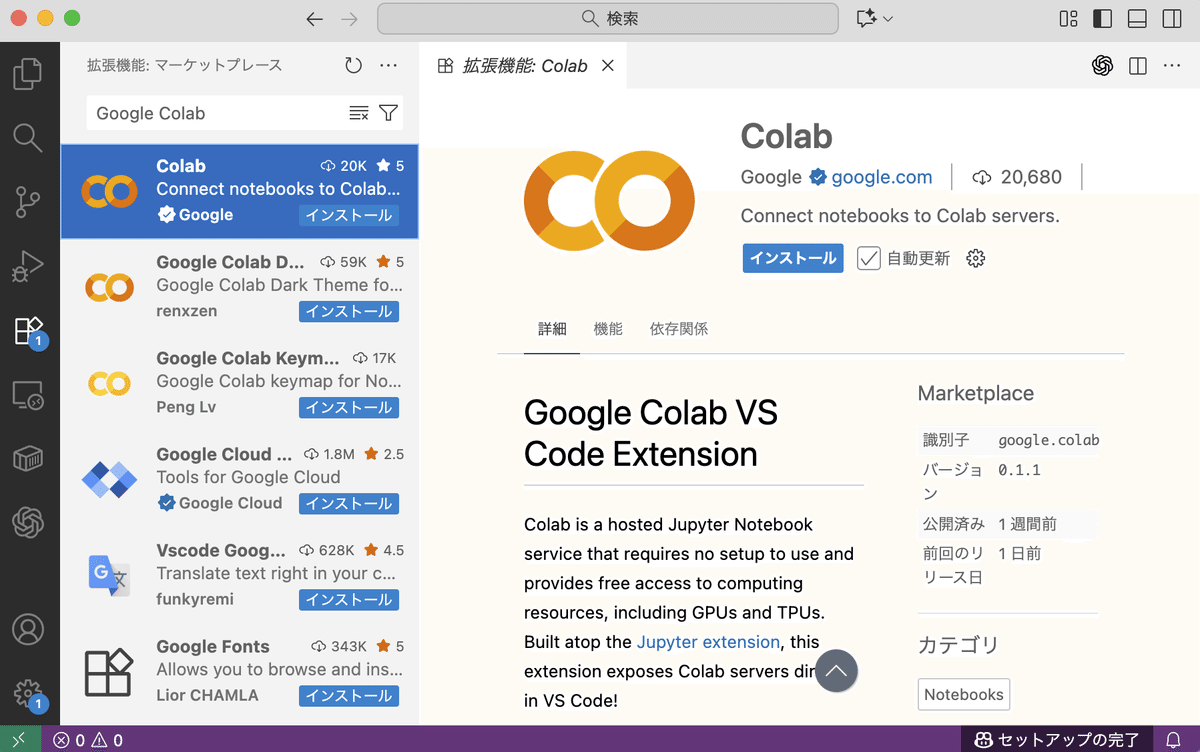
Task: Open the Accounts icon in the activity bar
Action: click(30, 629)
